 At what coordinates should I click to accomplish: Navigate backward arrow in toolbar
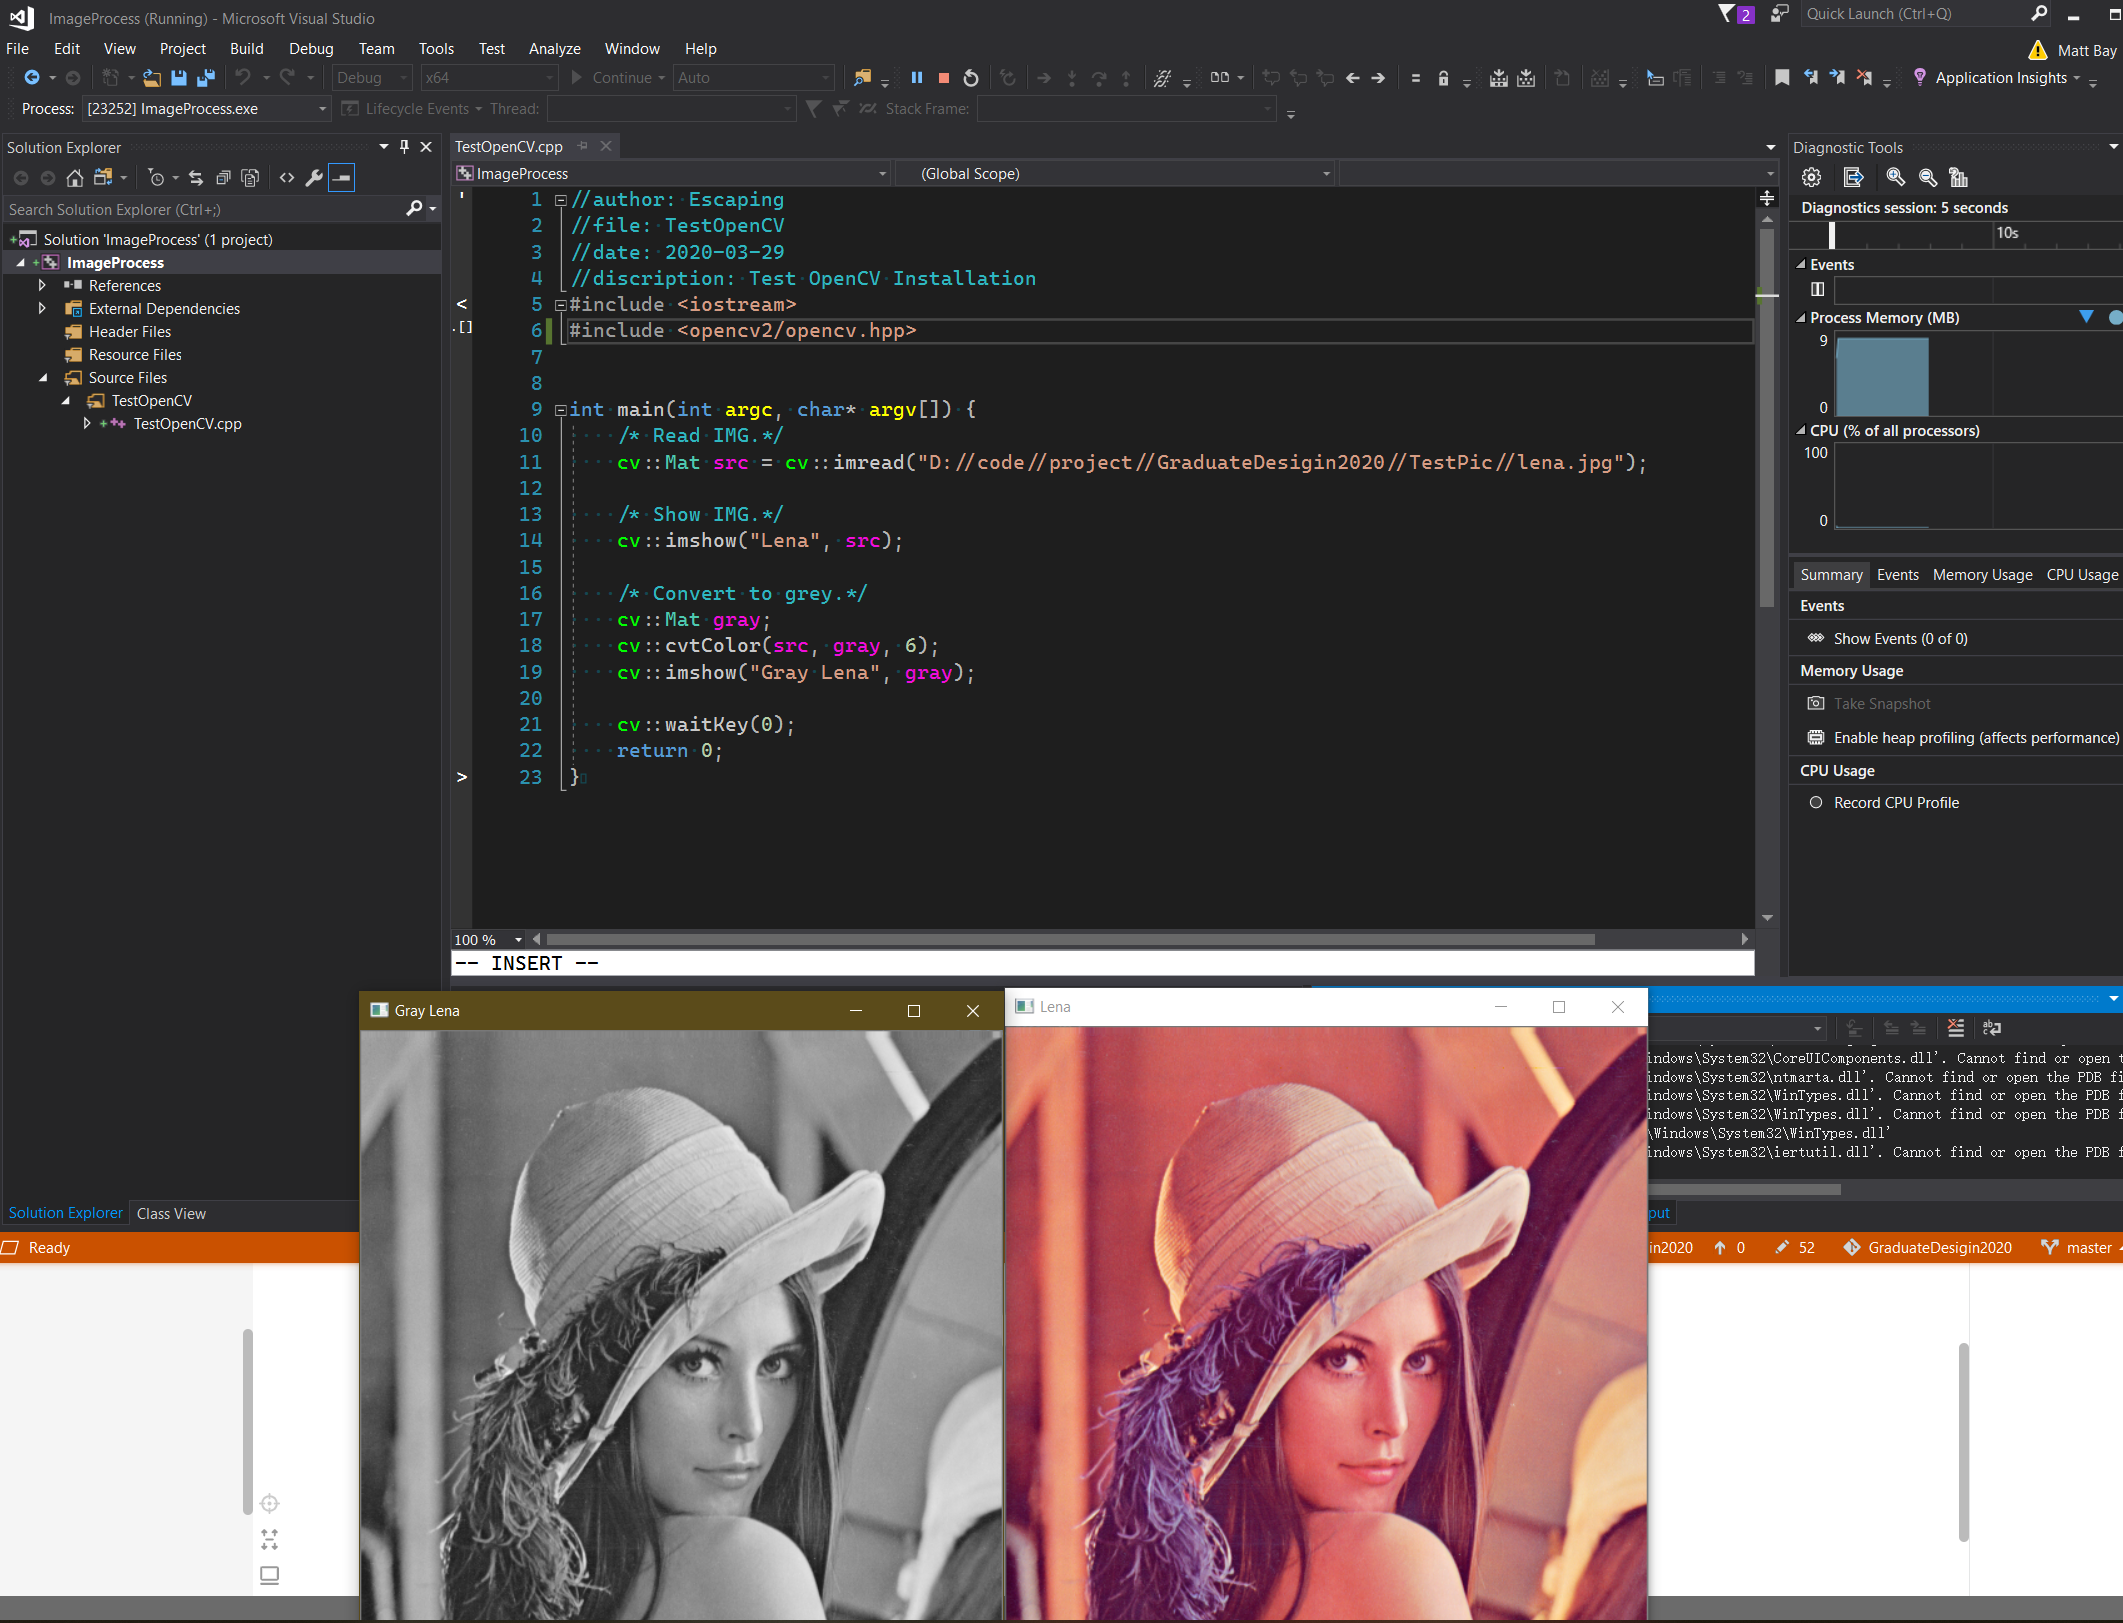[x=32, y=78]
